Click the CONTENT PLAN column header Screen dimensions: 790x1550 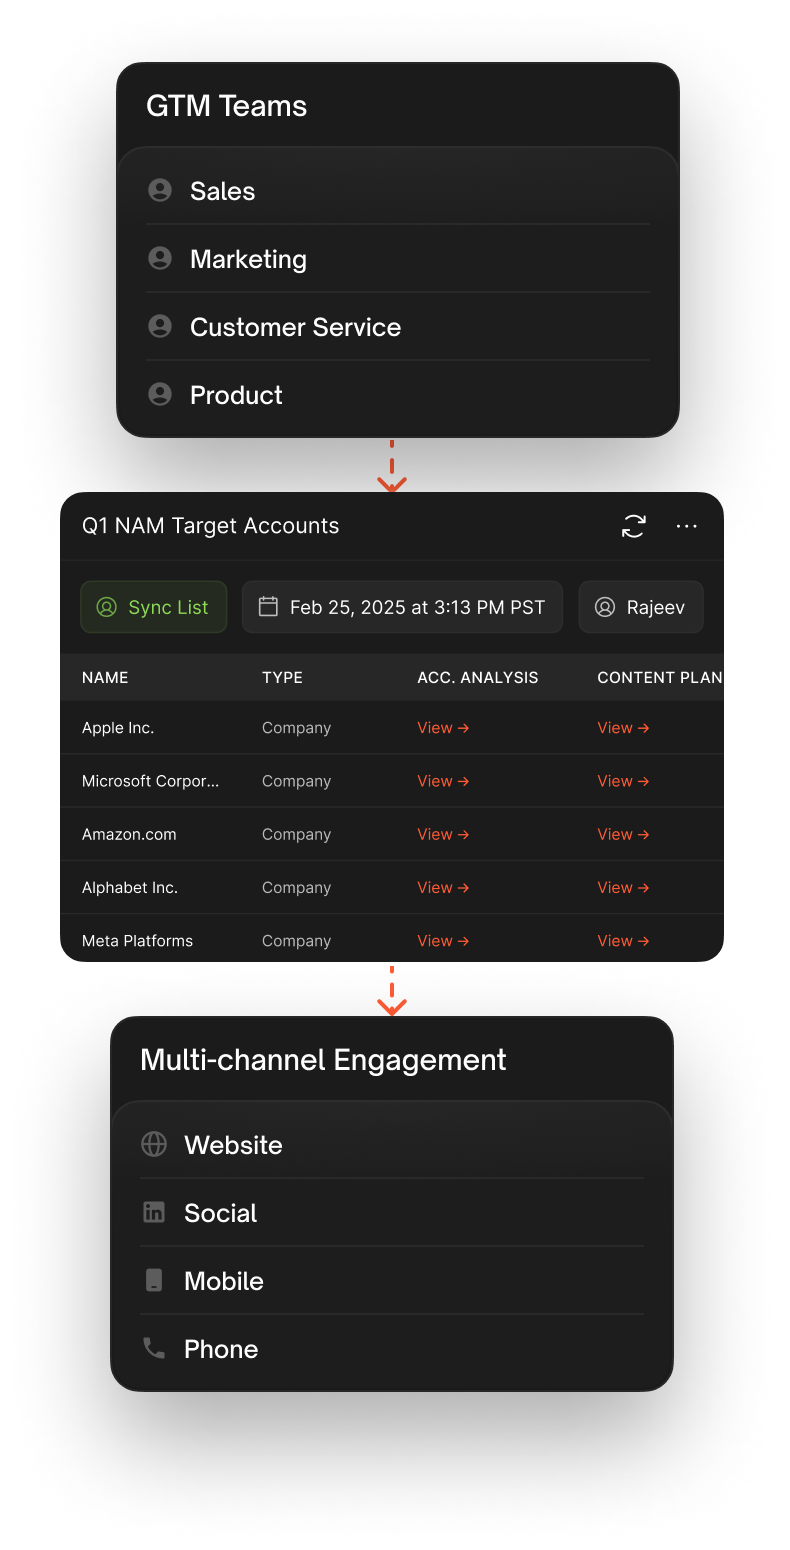[660, 677]
